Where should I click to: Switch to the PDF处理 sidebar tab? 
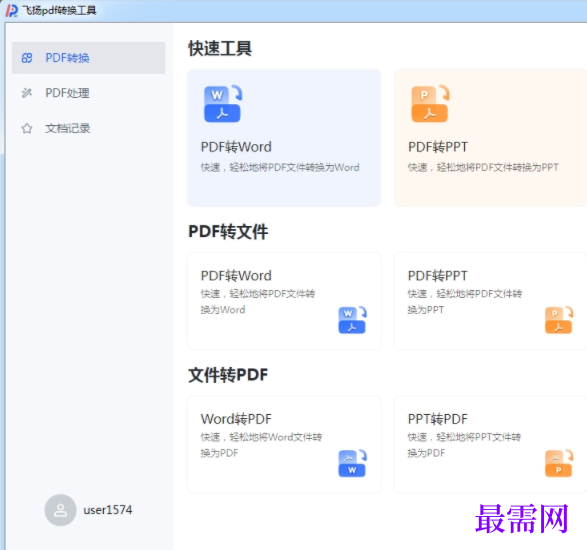tap(88, 93)
